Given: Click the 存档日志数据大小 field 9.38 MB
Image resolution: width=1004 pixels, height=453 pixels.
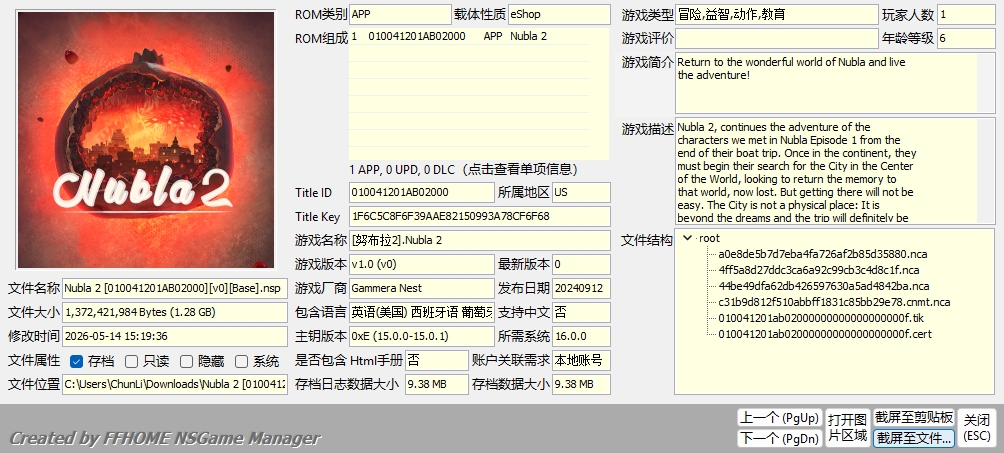Looking at the screenshot, I should click(x=437, y=384).
